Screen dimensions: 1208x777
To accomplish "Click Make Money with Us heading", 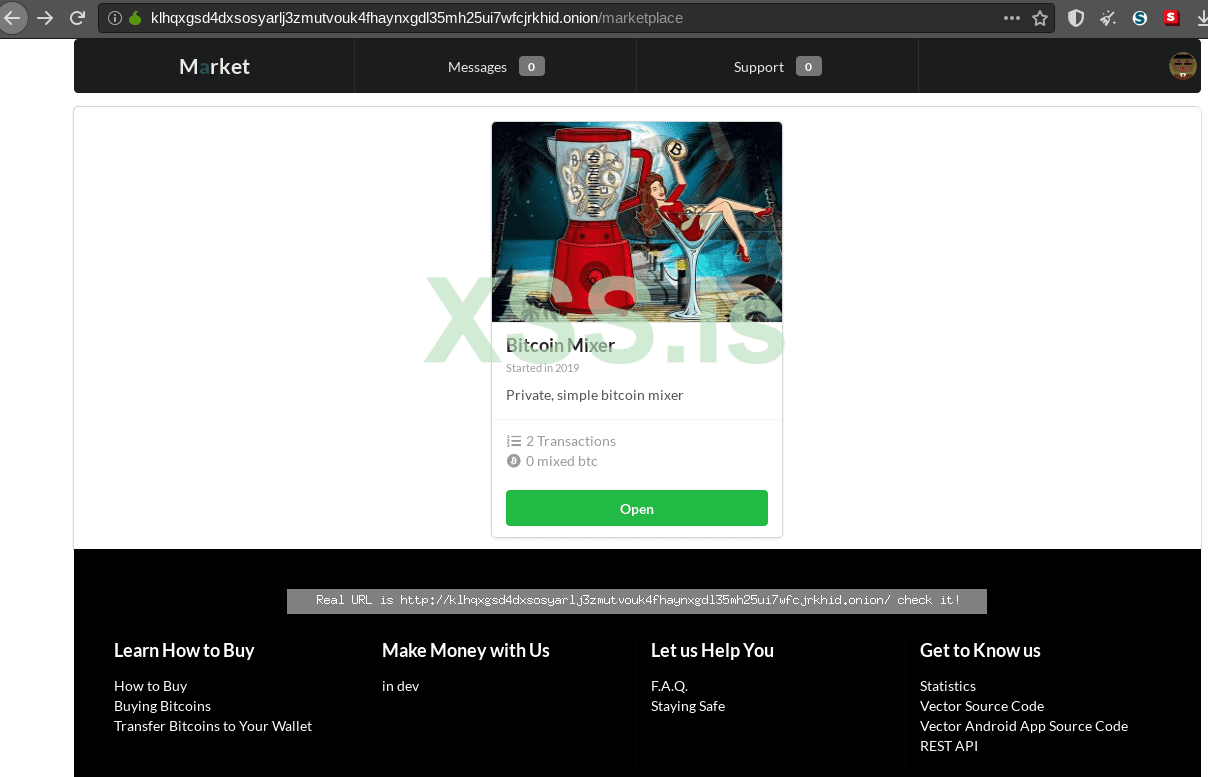I will pyautogui.click(x=466, y=650).
